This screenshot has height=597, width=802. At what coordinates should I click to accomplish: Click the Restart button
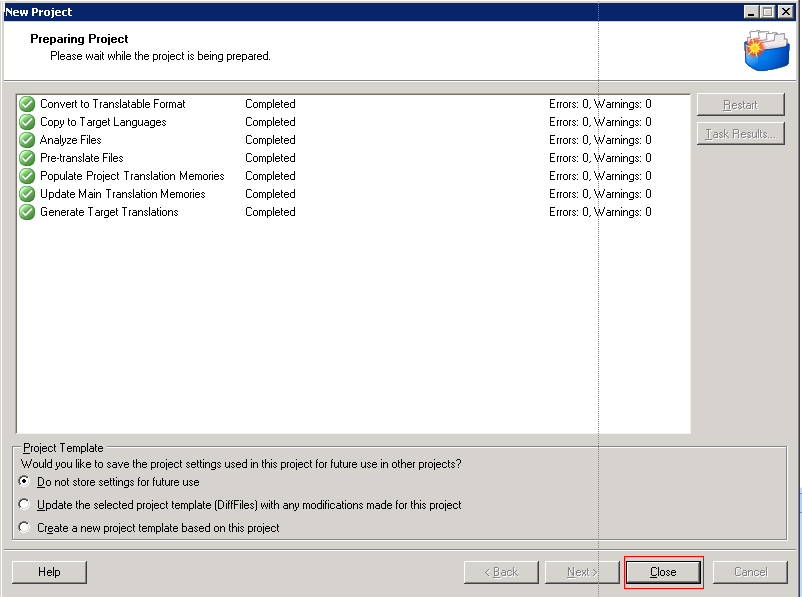click(740, 105)
